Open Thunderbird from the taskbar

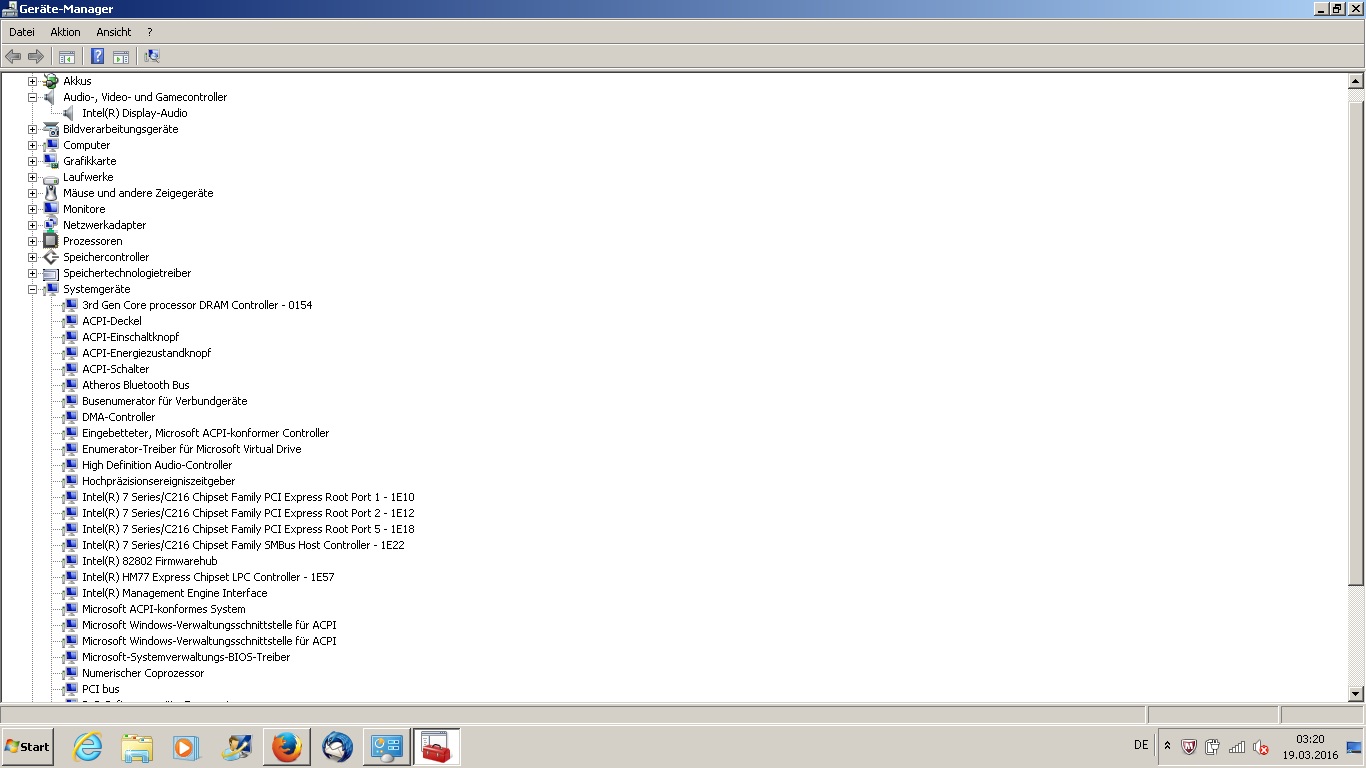tap(337, 747)
